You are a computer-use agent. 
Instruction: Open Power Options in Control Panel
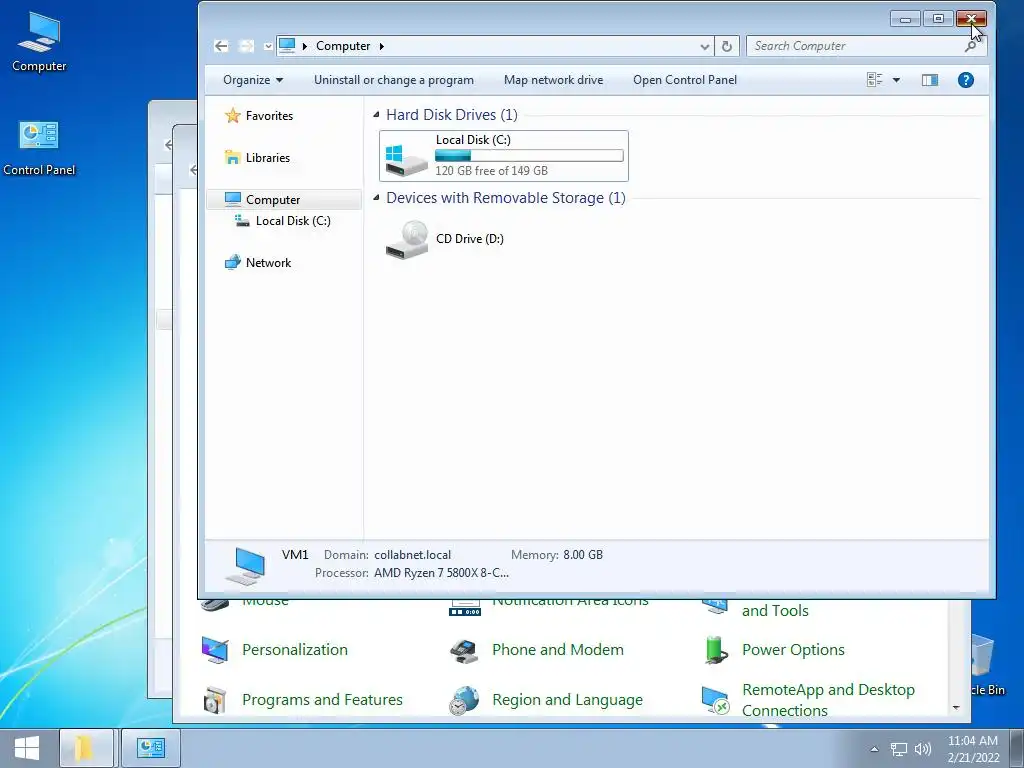pos(793,649)
